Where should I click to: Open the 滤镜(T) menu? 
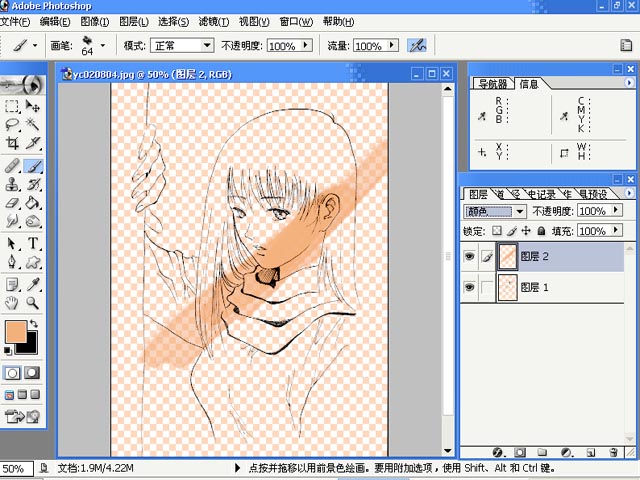(x=213, y=22)
